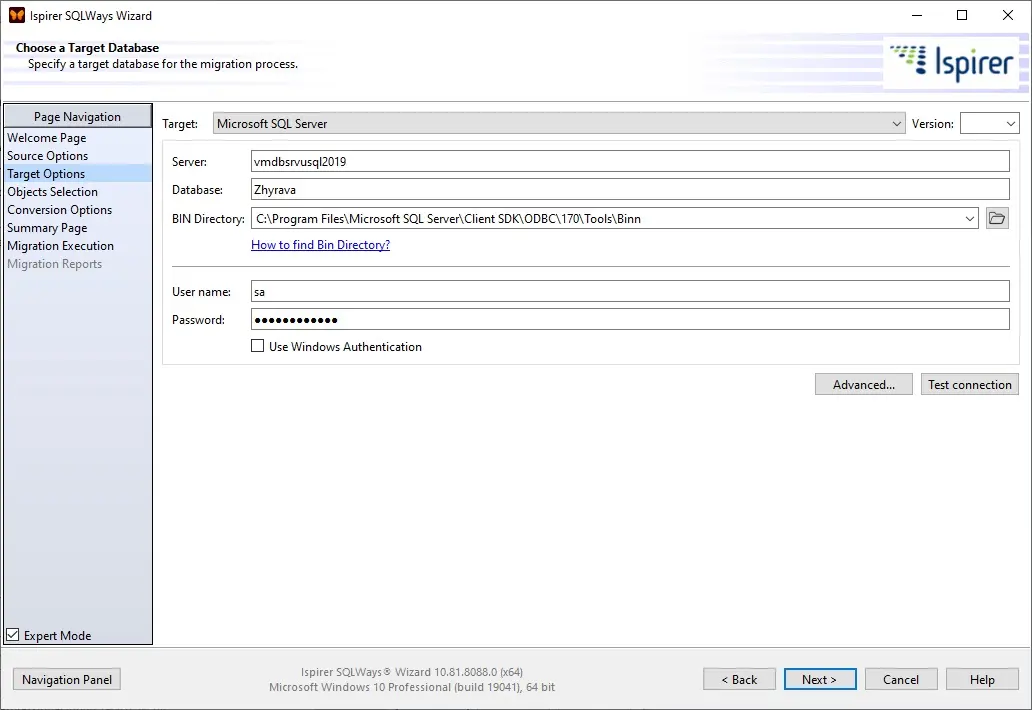
Task: Maximize the SQLWays Wizard window
Action: [x=962, y=15]
